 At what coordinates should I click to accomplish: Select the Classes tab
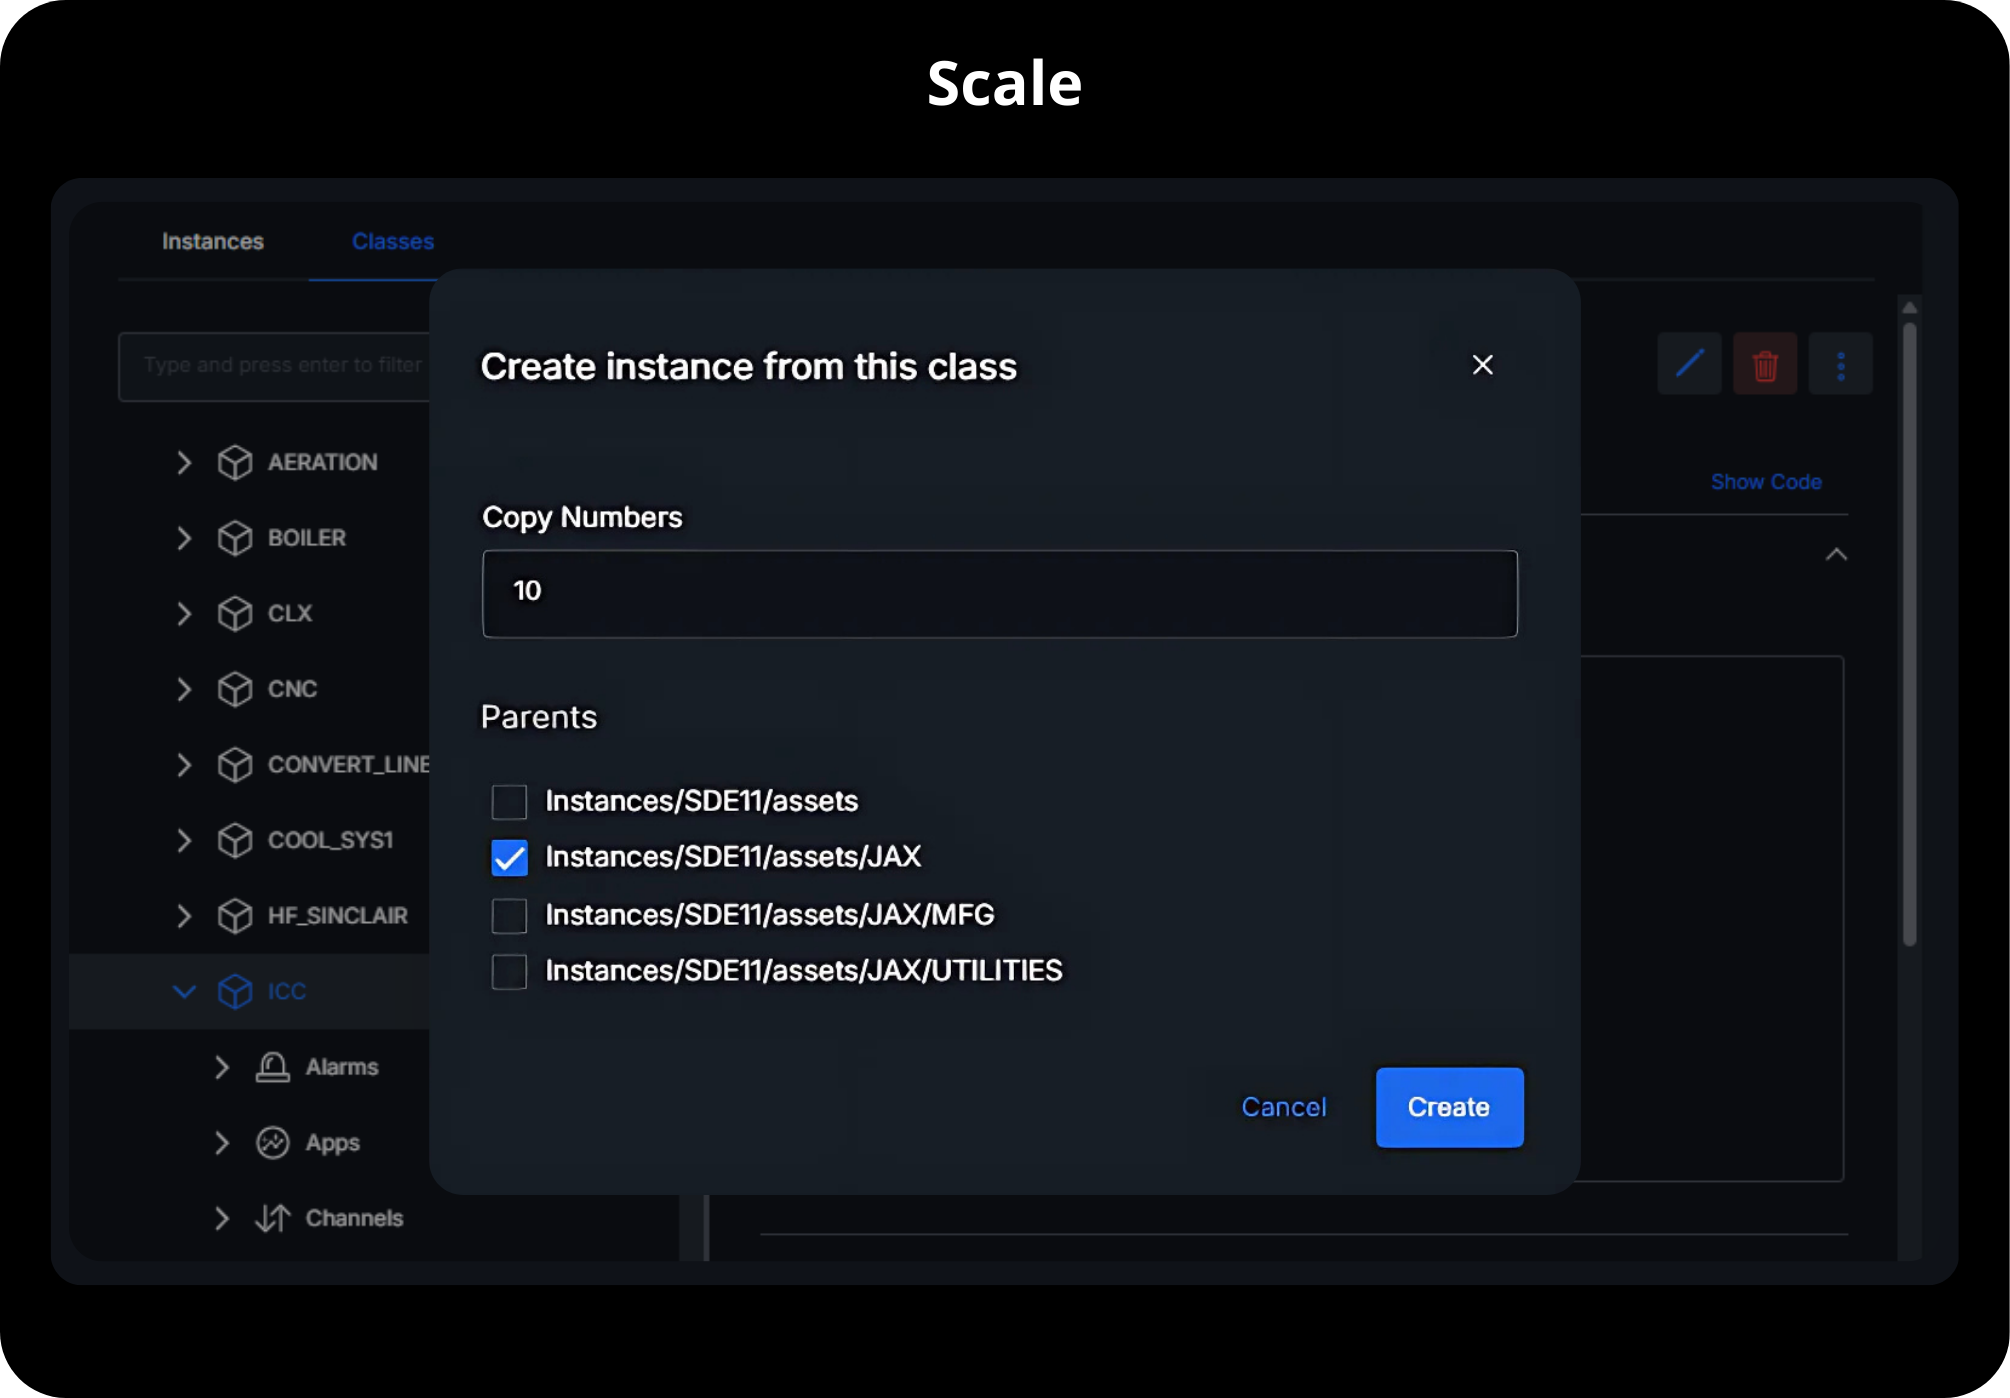(392, 242)
